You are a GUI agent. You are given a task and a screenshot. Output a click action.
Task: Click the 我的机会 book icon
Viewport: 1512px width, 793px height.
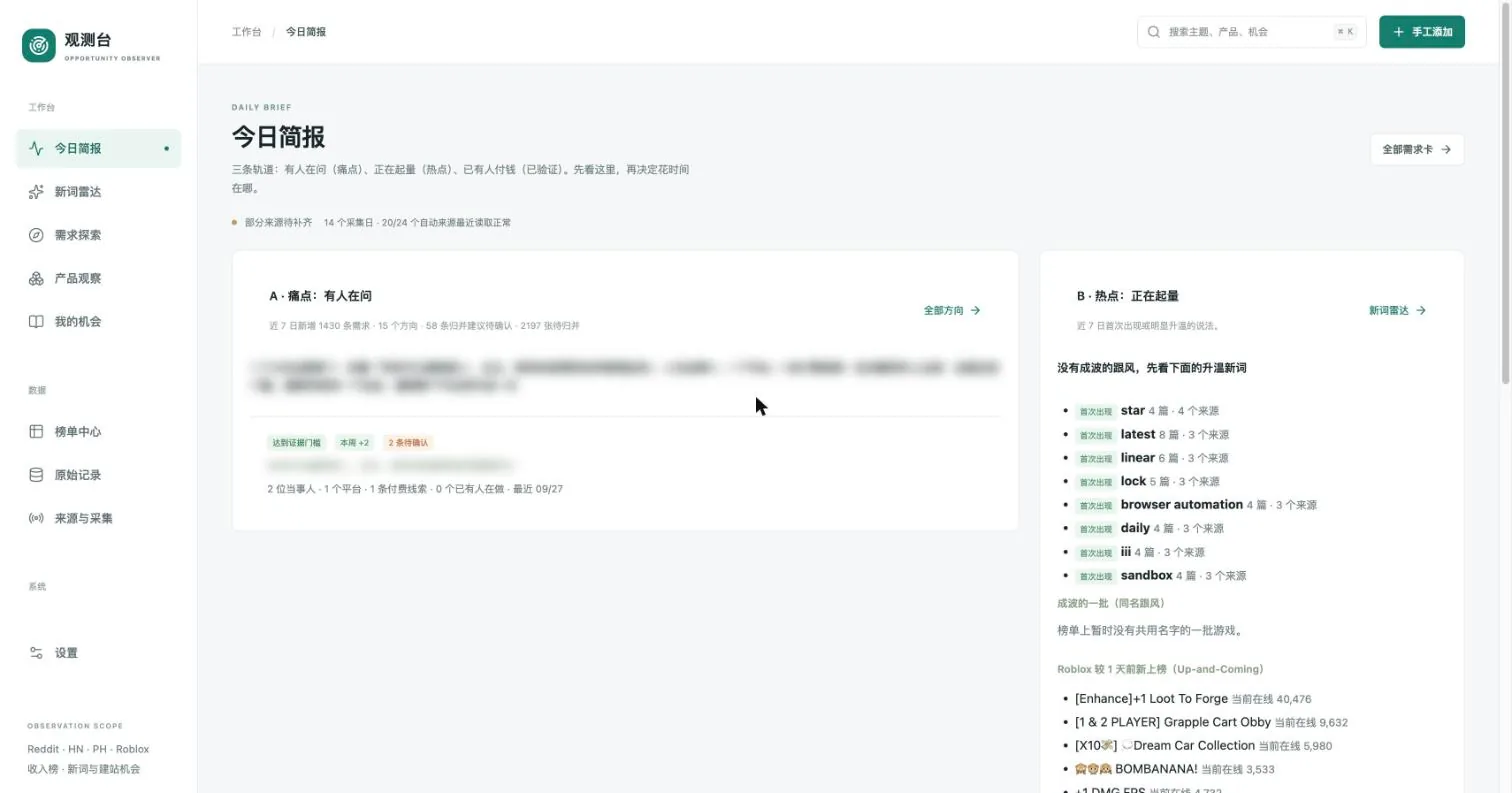click(36, 322)
